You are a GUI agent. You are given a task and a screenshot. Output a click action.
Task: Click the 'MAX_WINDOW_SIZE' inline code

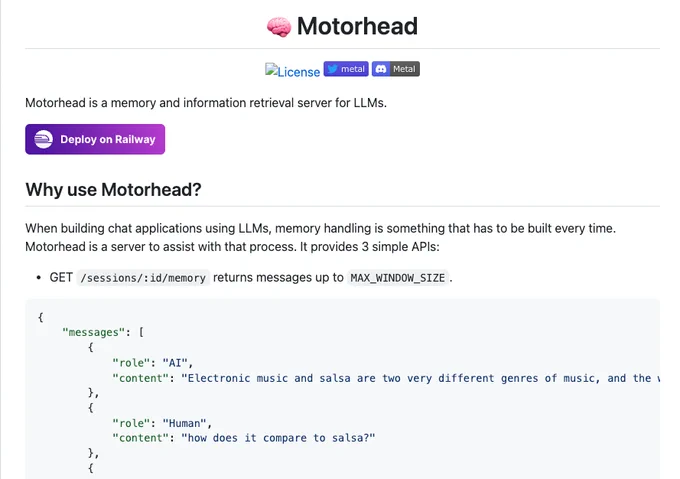coord(398,278)
